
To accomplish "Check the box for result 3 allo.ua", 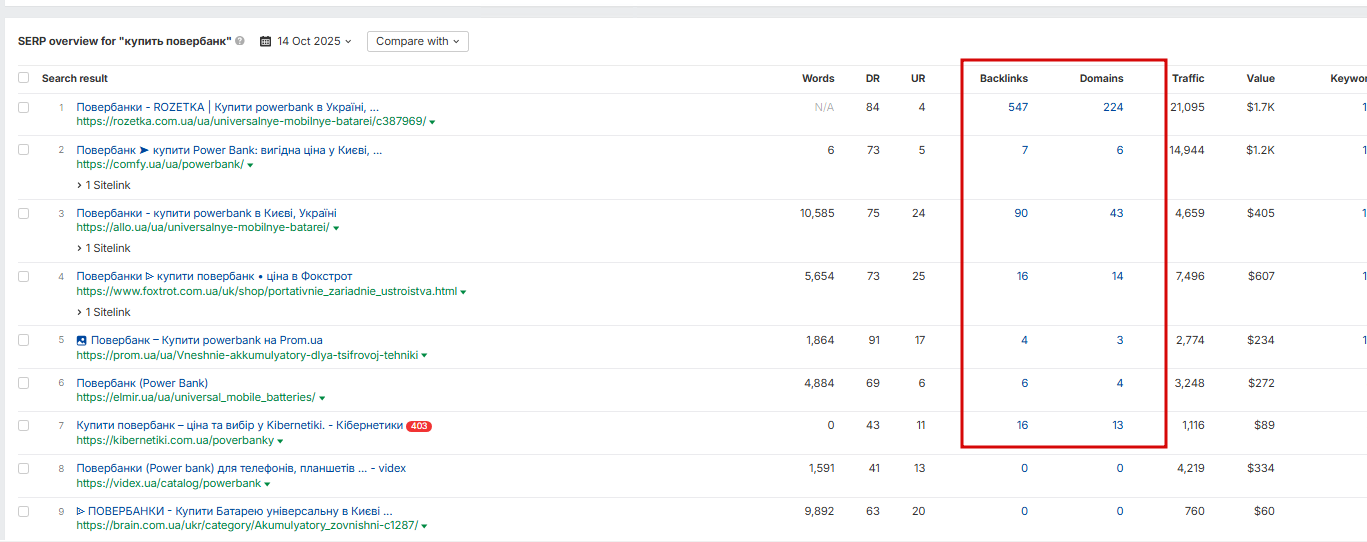I will (23, 213).
